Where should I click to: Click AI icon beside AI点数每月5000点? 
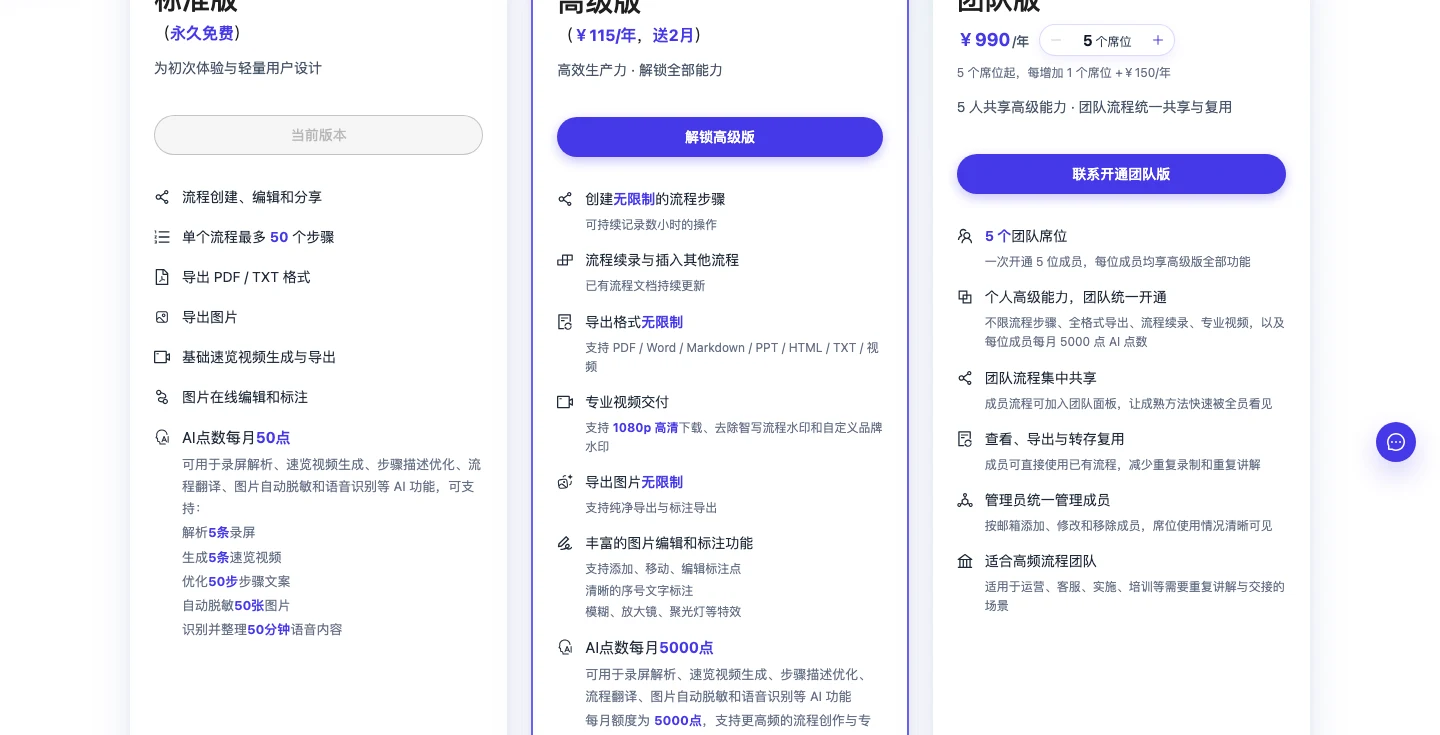(x=565, y=648)
